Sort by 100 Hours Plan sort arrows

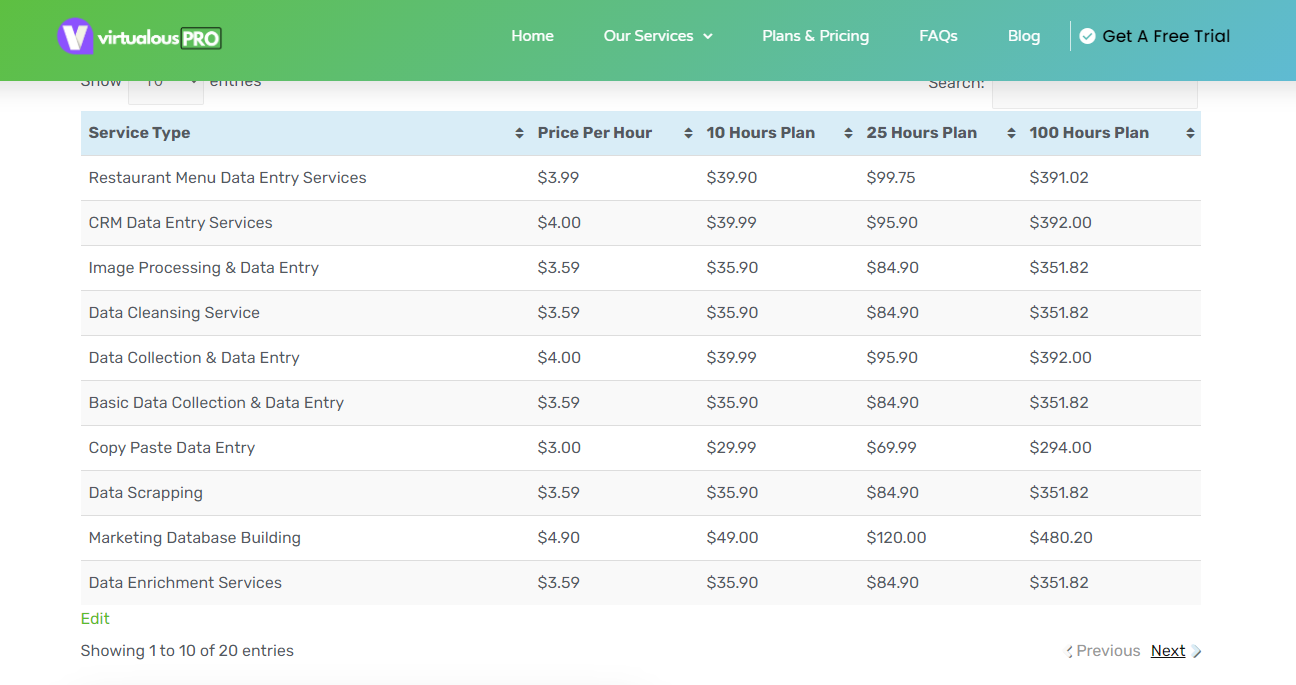[1190, 133]
